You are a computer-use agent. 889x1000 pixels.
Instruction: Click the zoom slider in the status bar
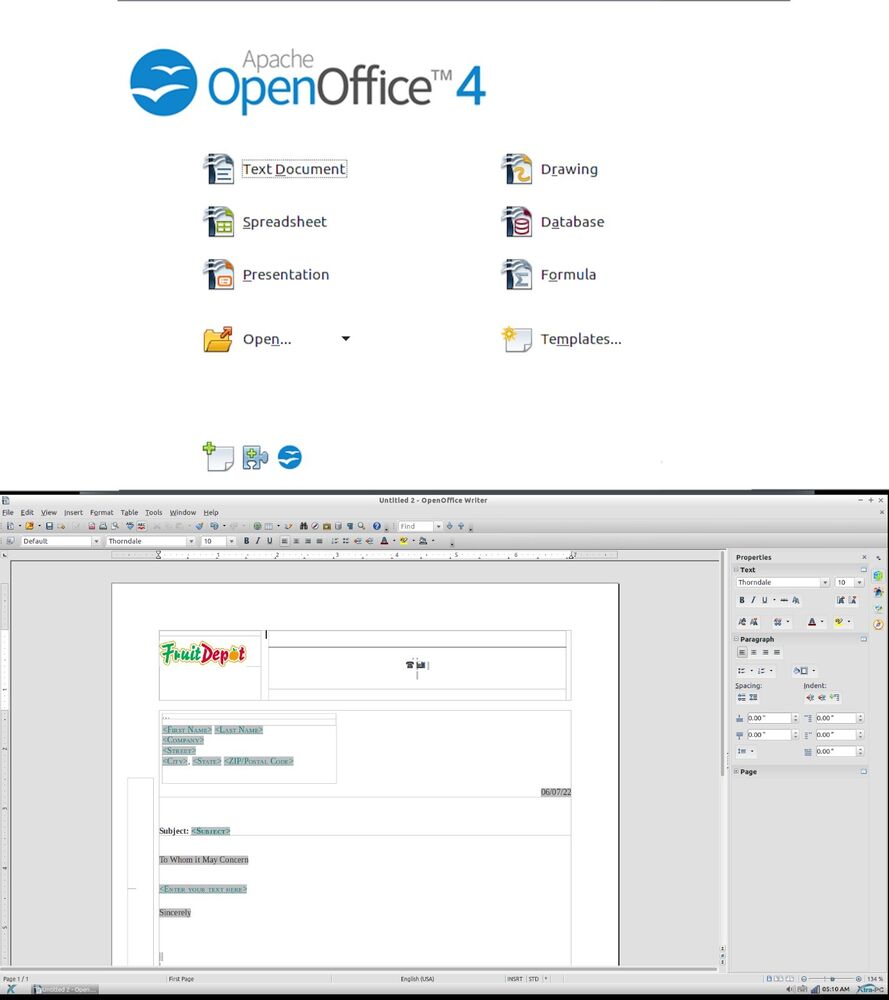click(832, 979)
